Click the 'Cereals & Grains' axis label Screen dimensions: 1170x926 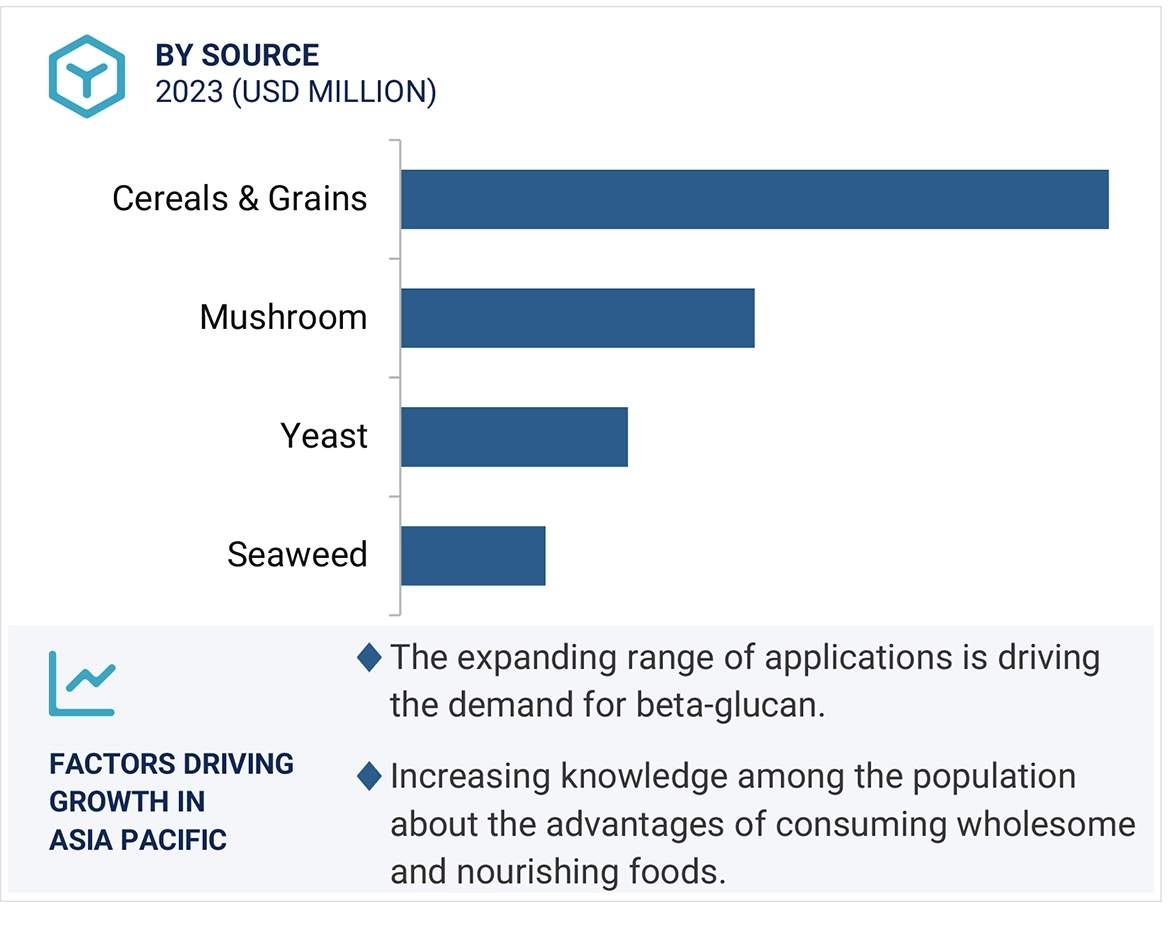pos(240,198)
